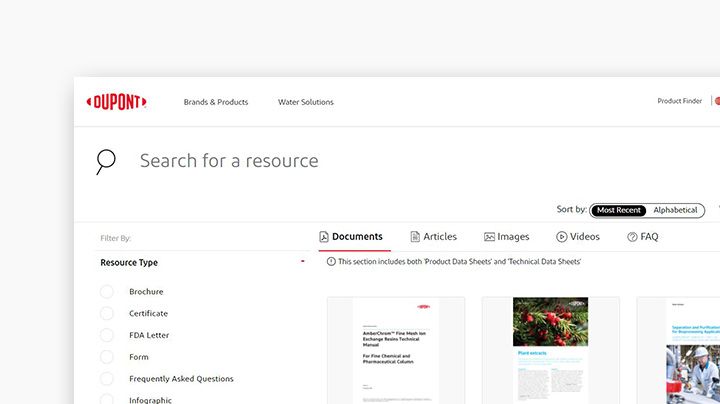Screen dimensions: 720x404
Task: Select the Infographic filter option
Action: pyautogui.click(x=107, y=400)
